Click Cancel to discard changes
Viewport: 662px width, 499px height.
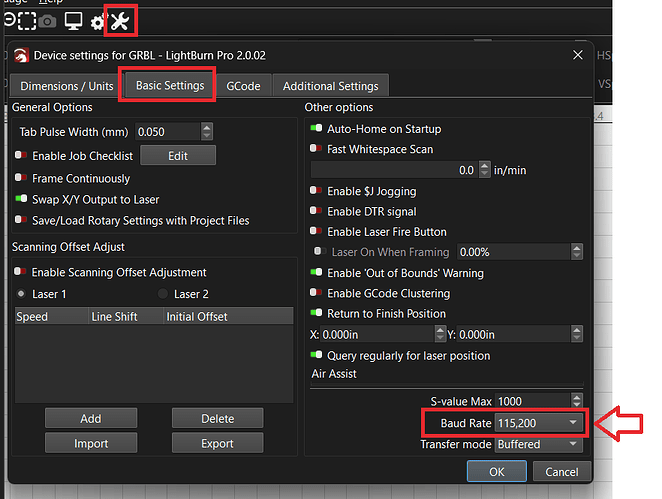(x=562, y=471)
